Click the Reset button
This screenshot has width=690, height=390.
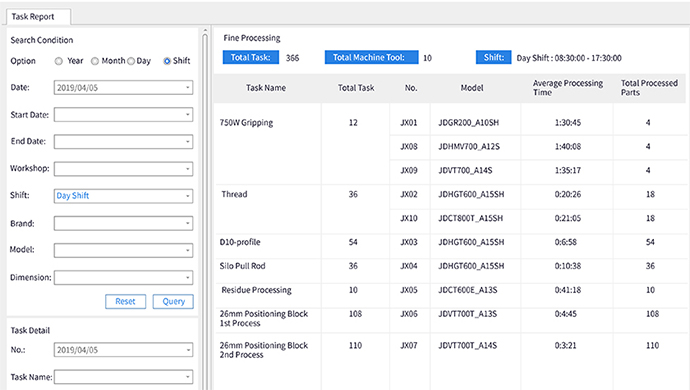point(125,302)
